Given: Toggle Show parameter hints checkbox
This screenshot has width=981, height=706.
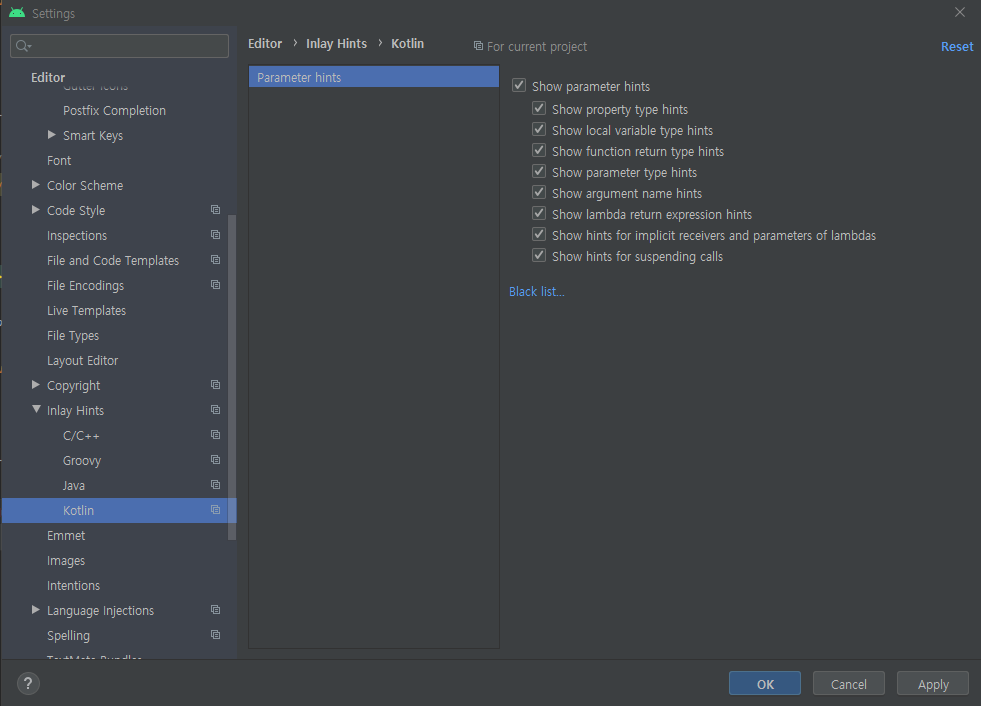Looking at the screenshot, I should coord(519,85).
